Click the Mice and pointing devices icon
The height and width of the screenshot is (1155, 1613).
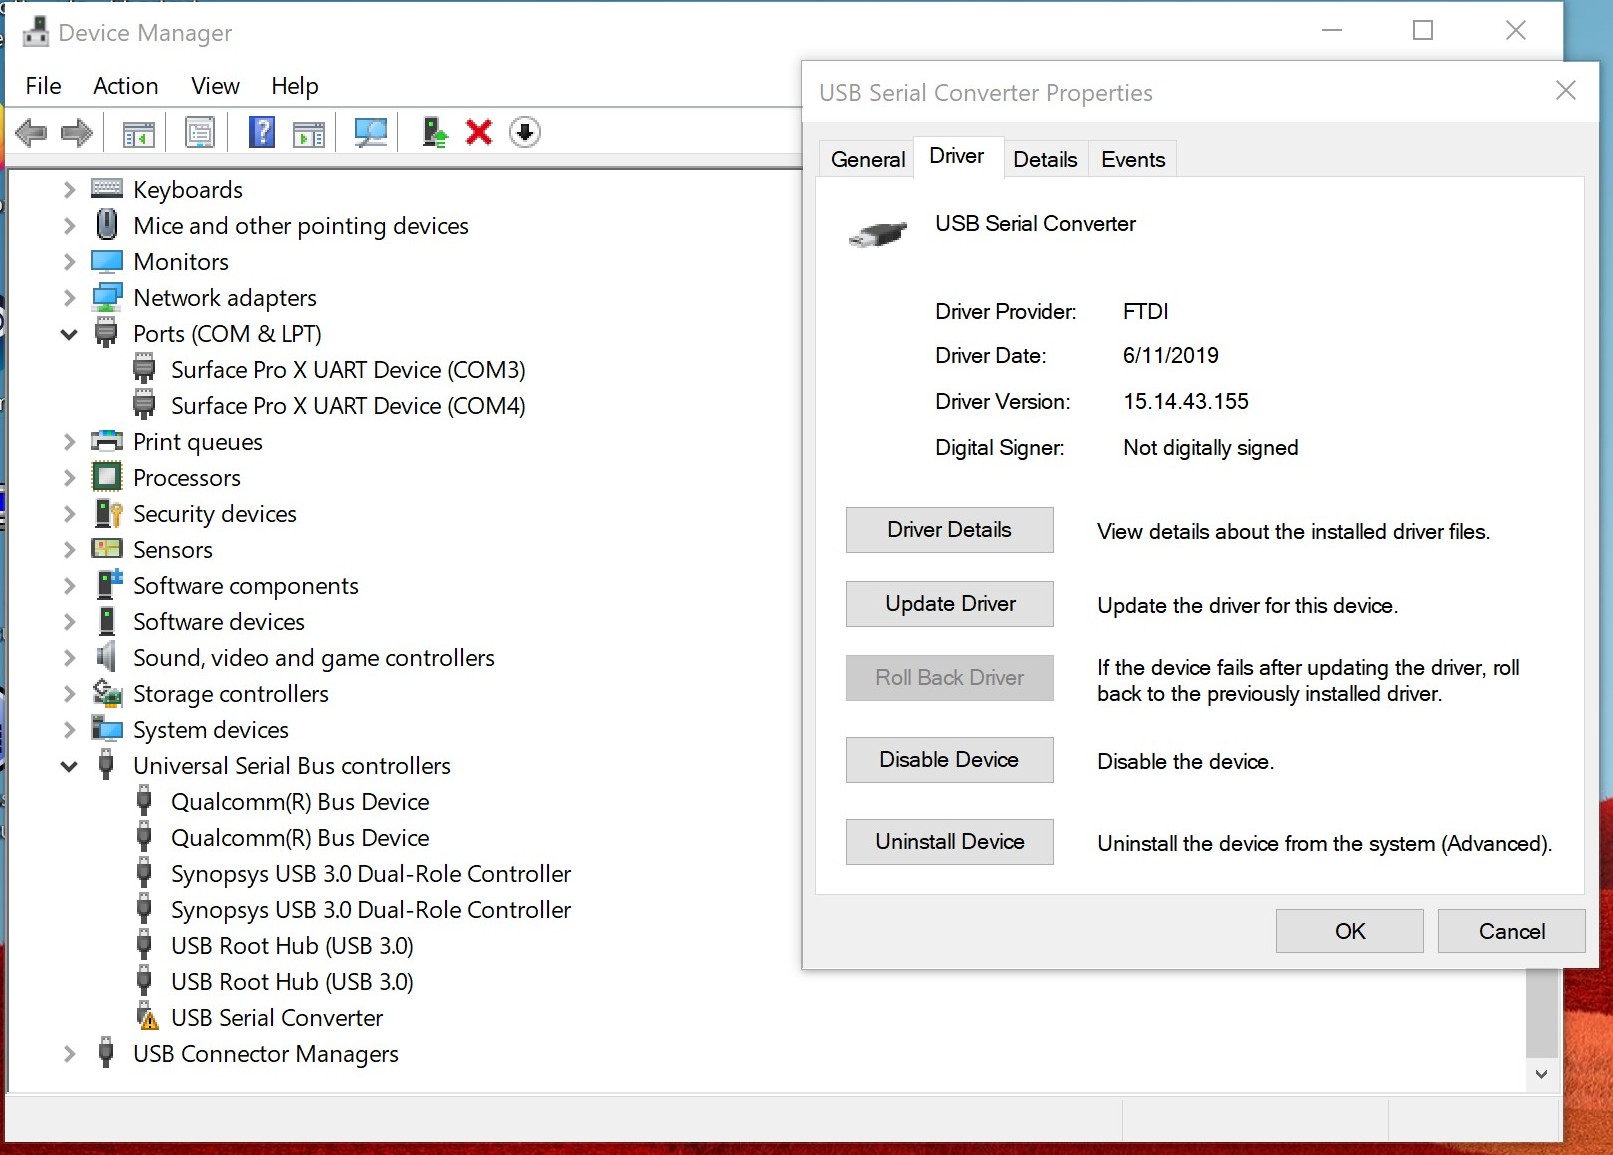(107, 224)
